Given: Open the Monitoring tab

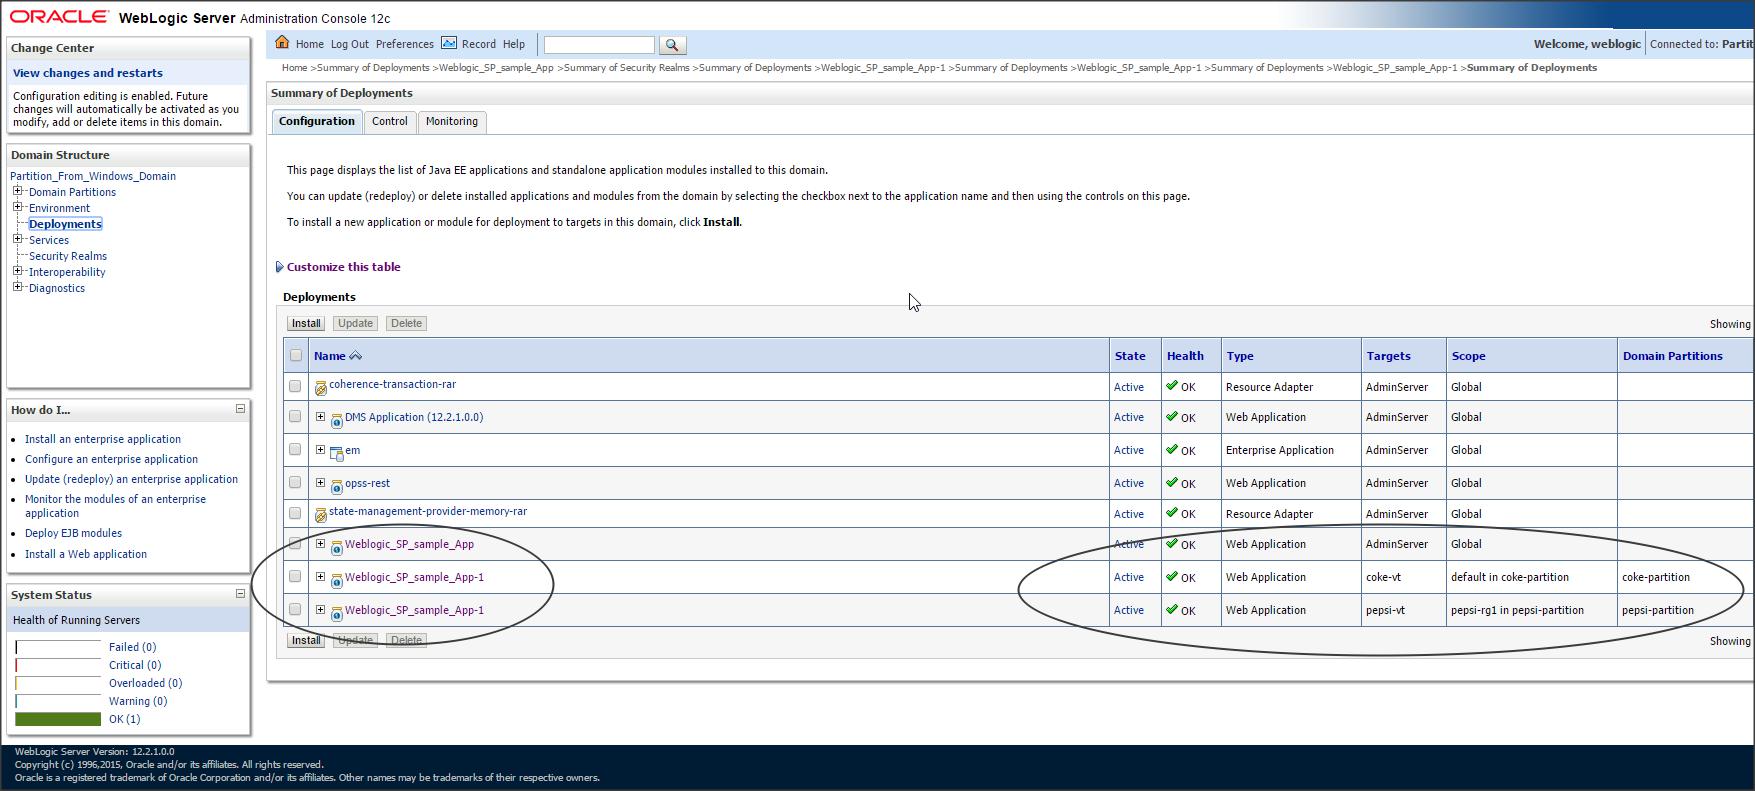Looking at the screenshot, I should click(x=451, y=121).
